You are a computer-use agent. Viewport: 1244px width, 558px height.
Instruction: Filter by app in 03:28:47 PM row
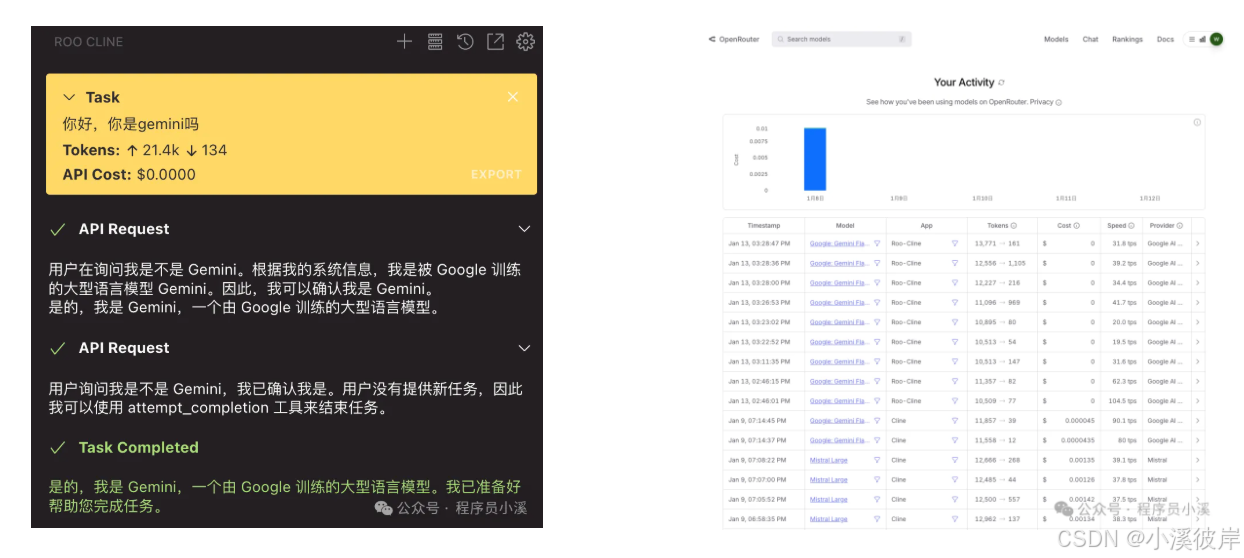(954, 243)
